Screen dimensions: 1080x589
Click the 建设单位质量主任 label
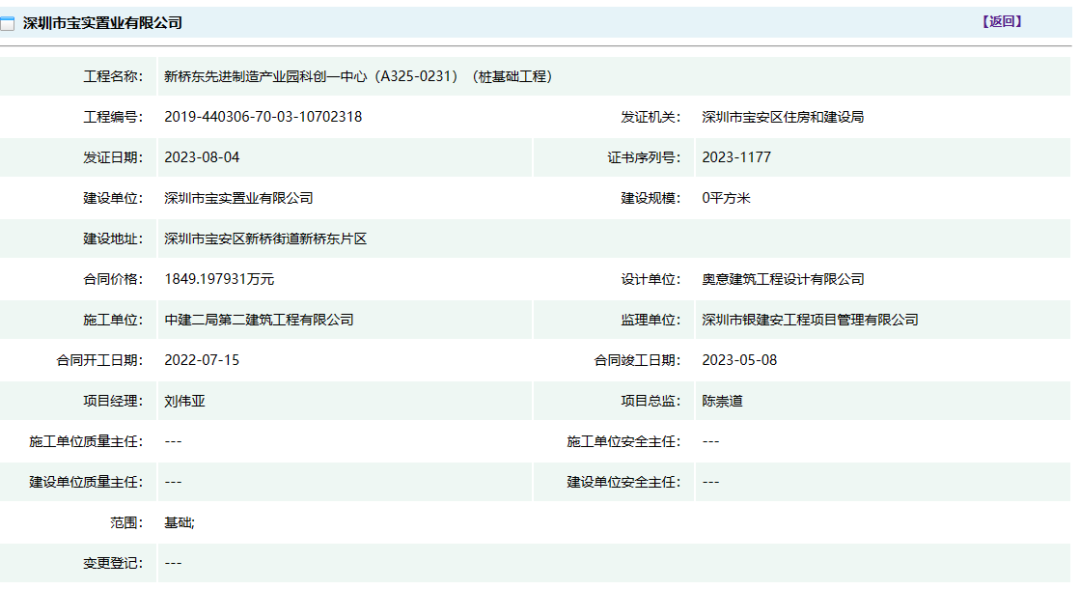click(x=86, y=482)
